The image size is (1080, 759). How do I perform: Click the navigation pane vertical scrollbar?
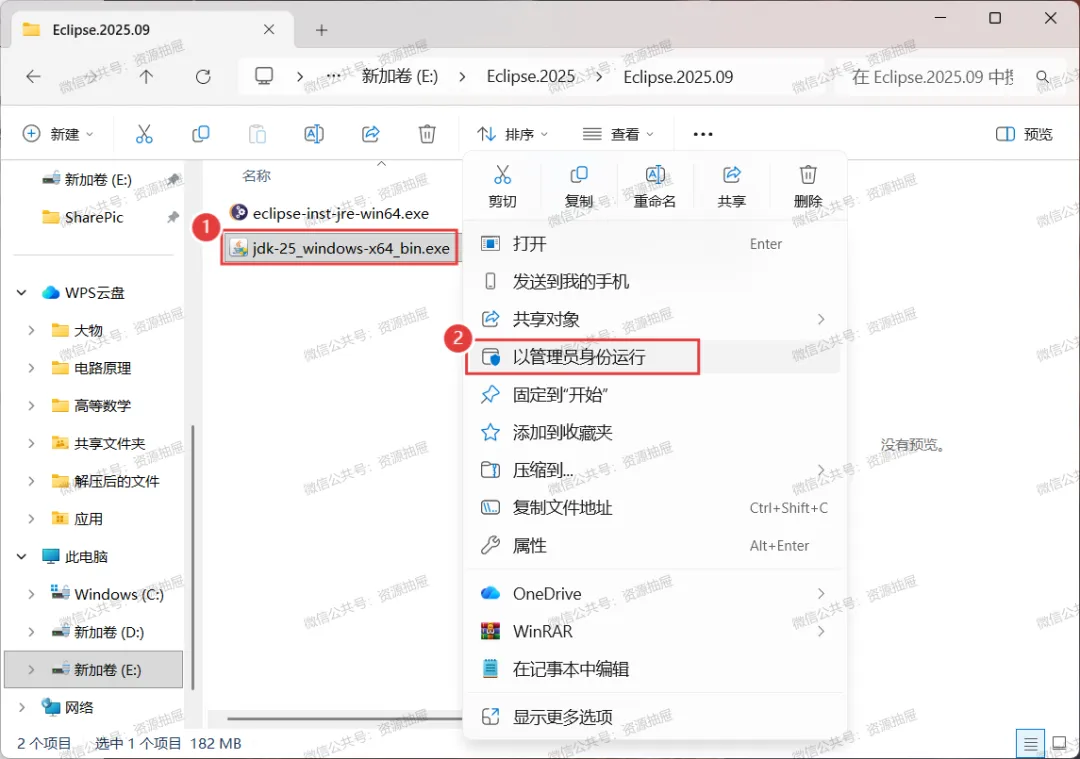point(193,557)
